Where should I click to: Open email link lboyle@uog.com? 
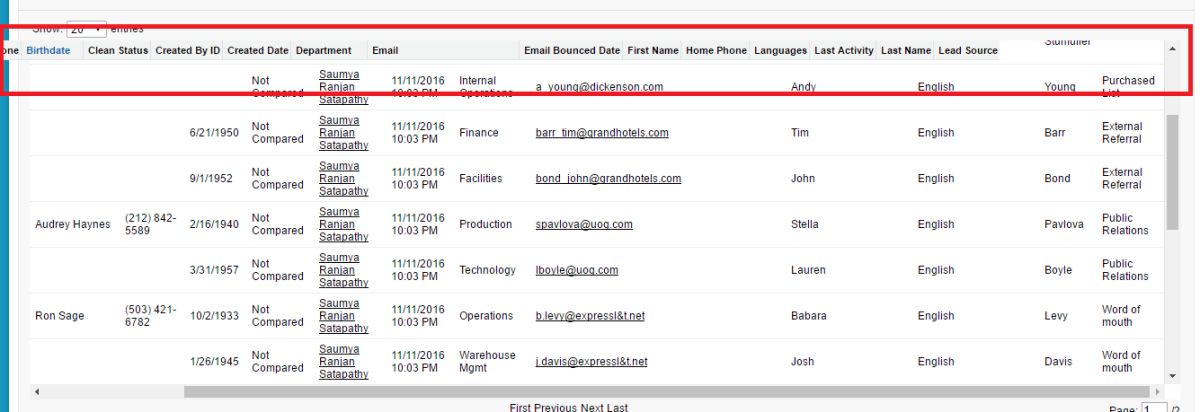[x=577, y=270]
